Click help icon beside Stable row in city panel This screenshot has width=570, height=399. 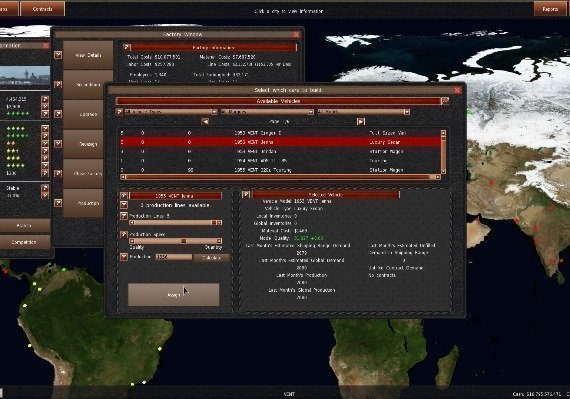[x=45, y=188]
